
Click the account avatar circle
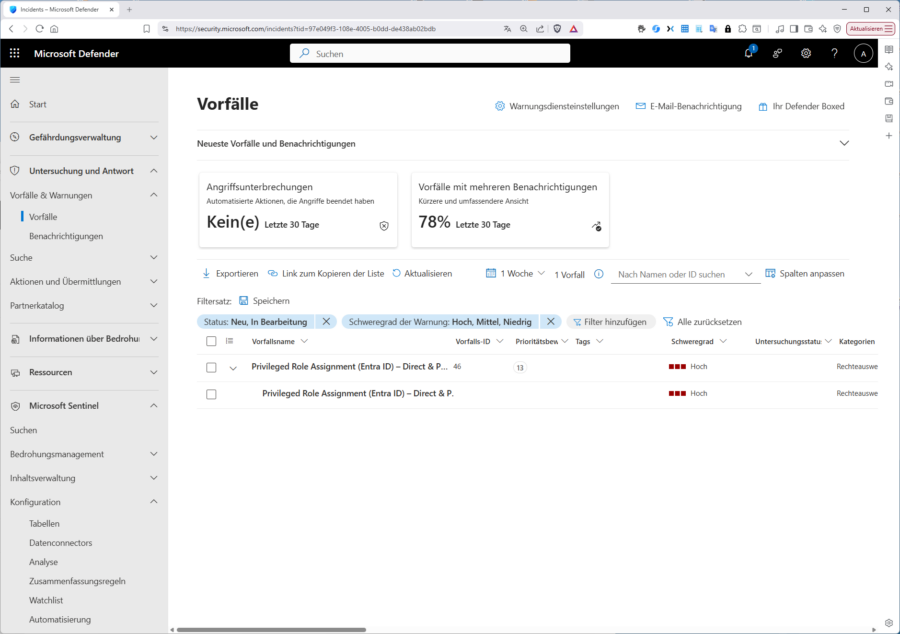click(x=862, y=53)
